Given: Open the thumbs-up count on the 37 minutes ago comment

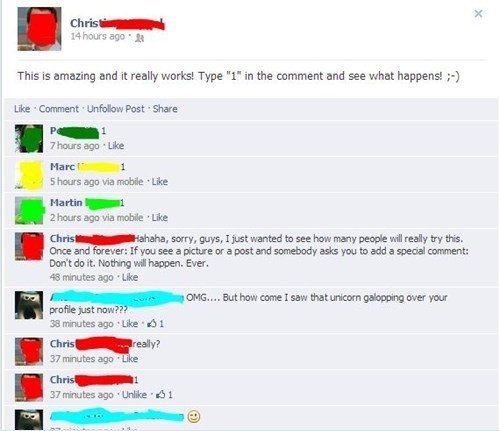Looking at the screenshot, I should tap(165, 395).
